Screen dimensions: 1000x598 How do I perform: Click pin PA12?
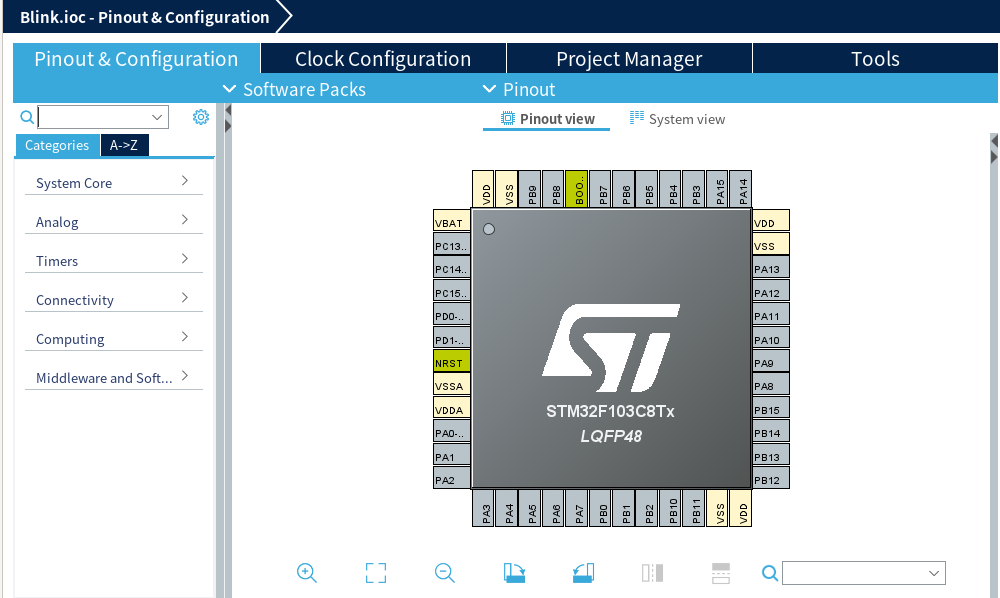[x=771, y=292]
